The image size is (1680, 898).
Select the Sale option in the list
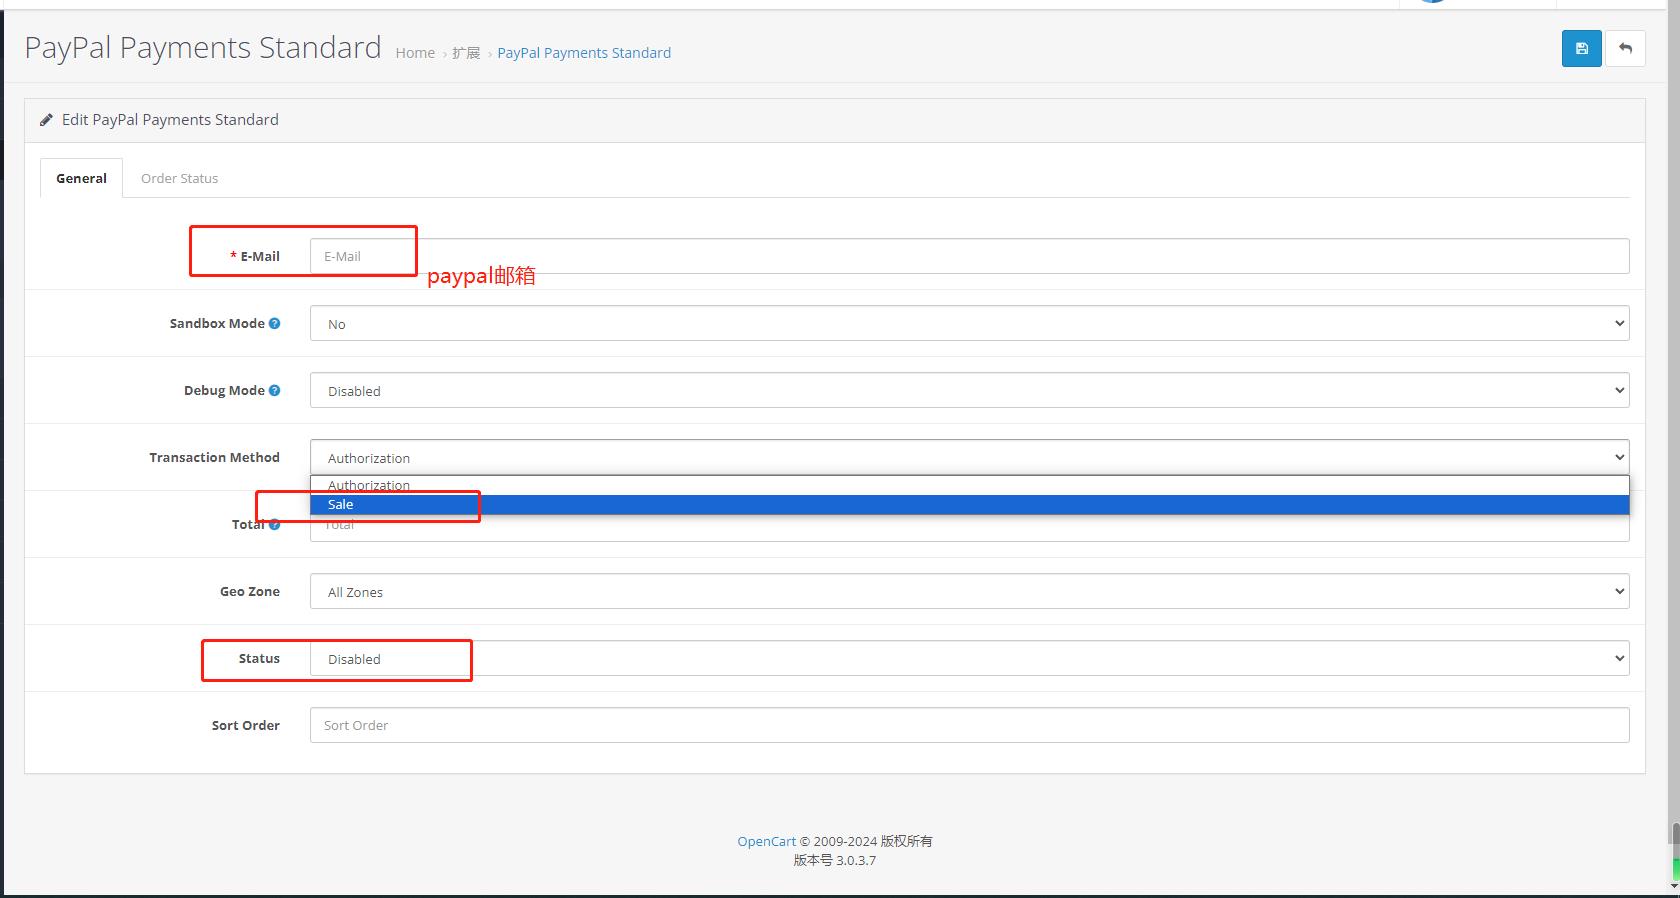pyautogui.click(x=341, y=505)
